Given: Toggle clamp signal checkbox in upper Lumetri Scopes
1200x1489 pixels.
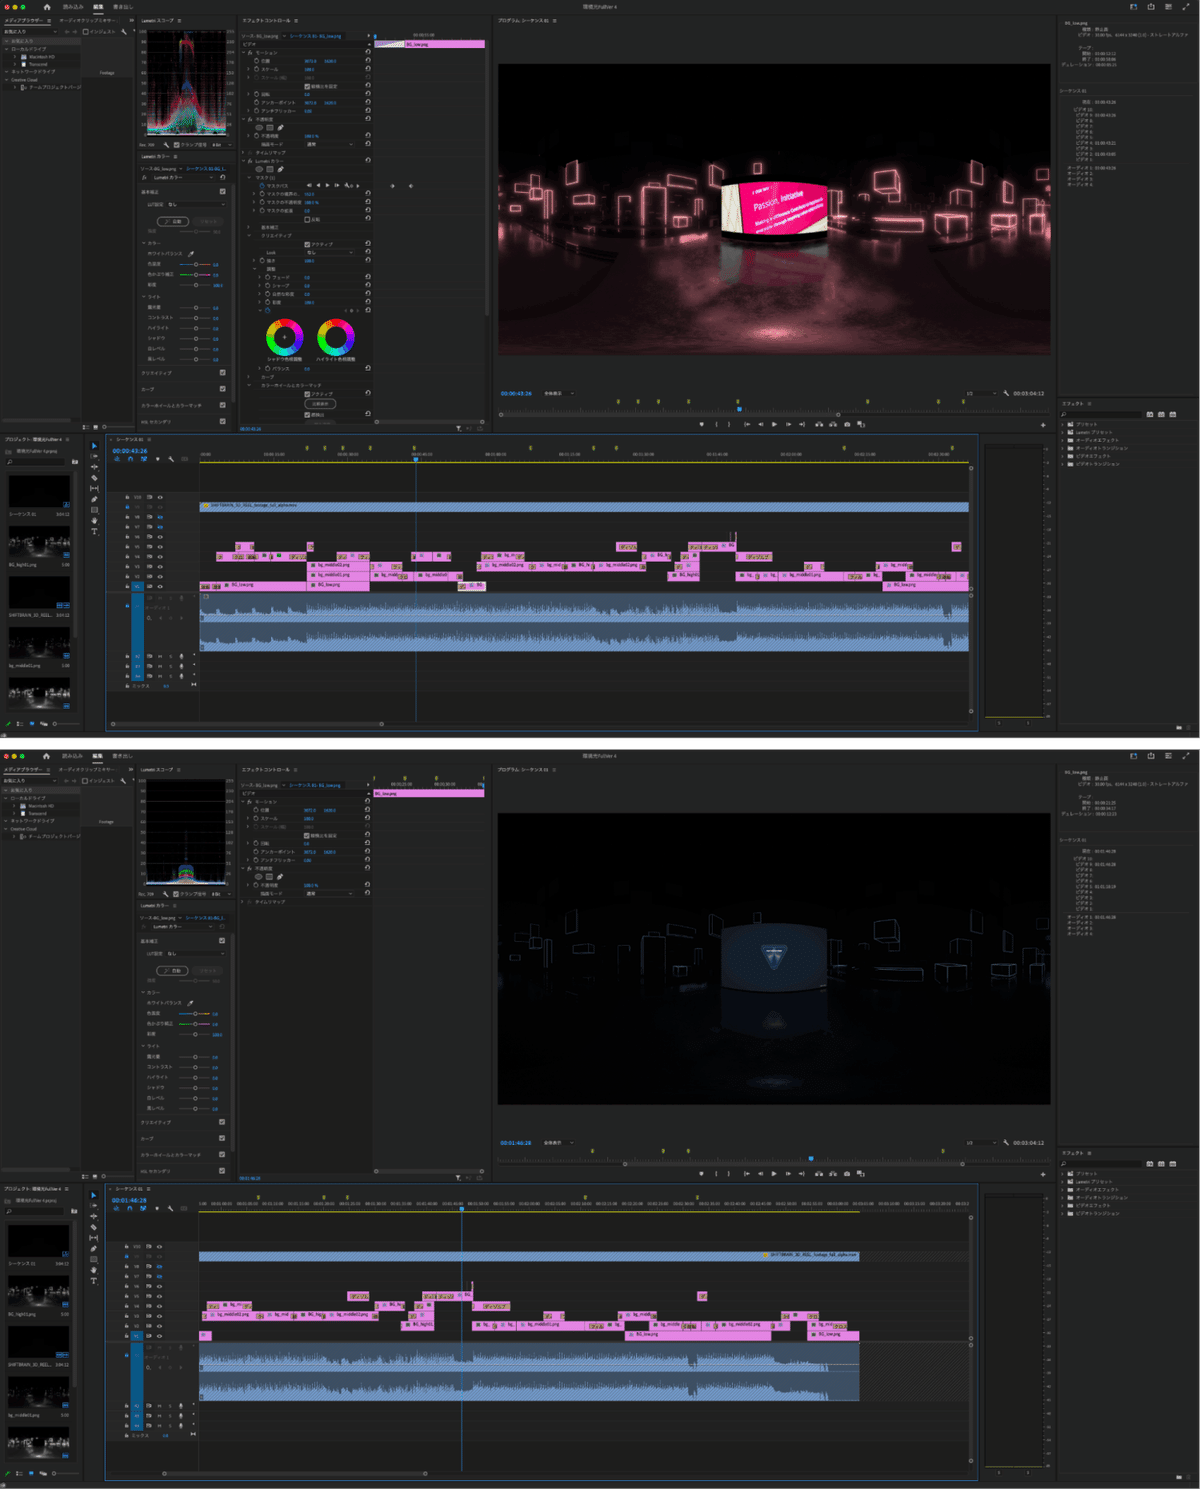Looking at the screenshot, I should (176, 145).
